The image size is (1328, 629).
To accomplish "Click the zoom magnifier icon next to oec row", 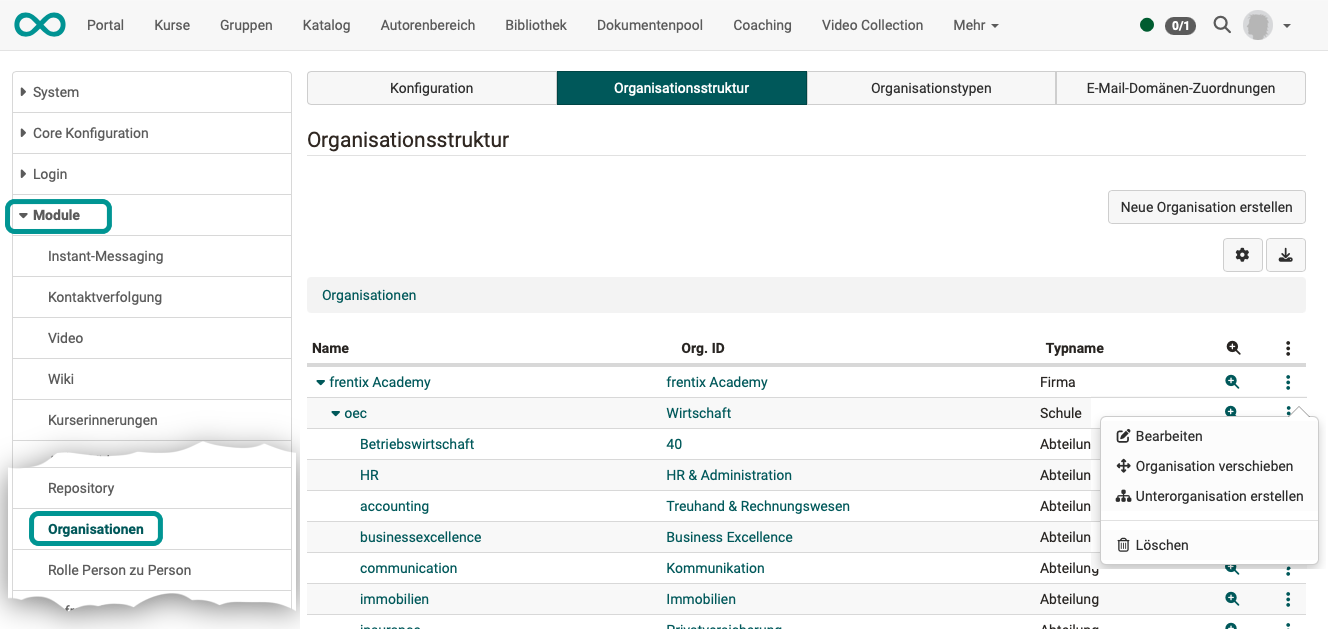I will click(x=1231, y=413).
